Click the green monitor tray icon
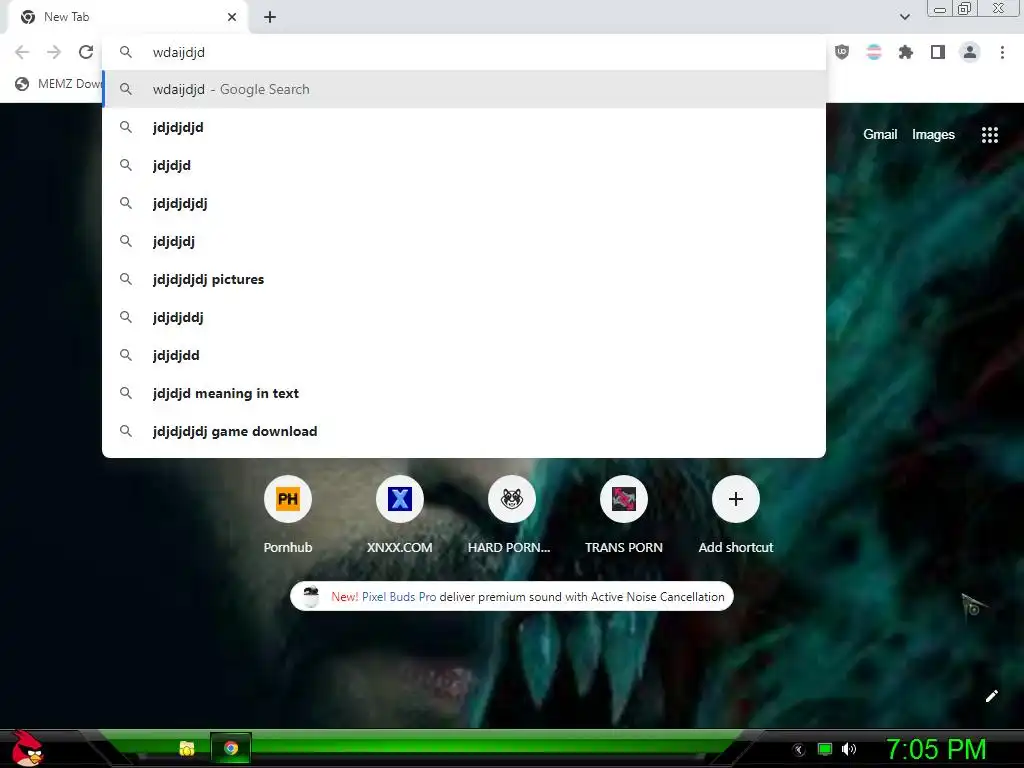Viewport: 1024px width, 768px height. (x=825, y=749)
